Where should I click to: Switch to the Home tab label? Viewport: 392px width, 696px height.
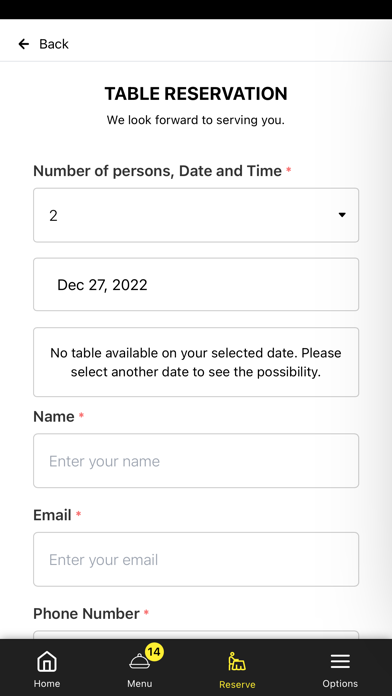[47, 684]
